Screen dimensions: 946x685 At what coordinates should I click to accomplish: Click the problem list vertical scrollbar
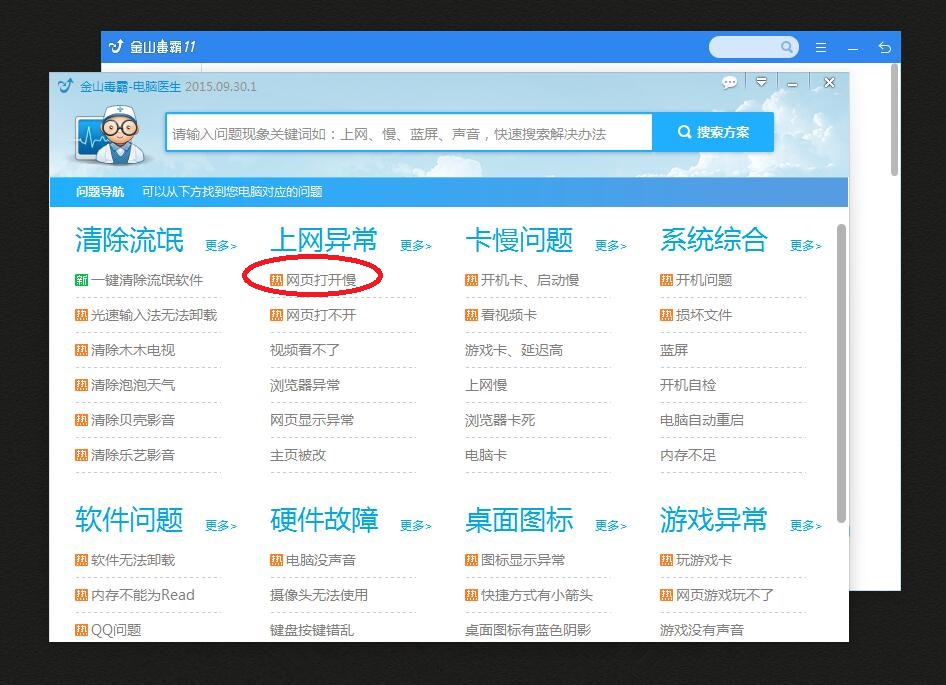(x=841, y=373)
